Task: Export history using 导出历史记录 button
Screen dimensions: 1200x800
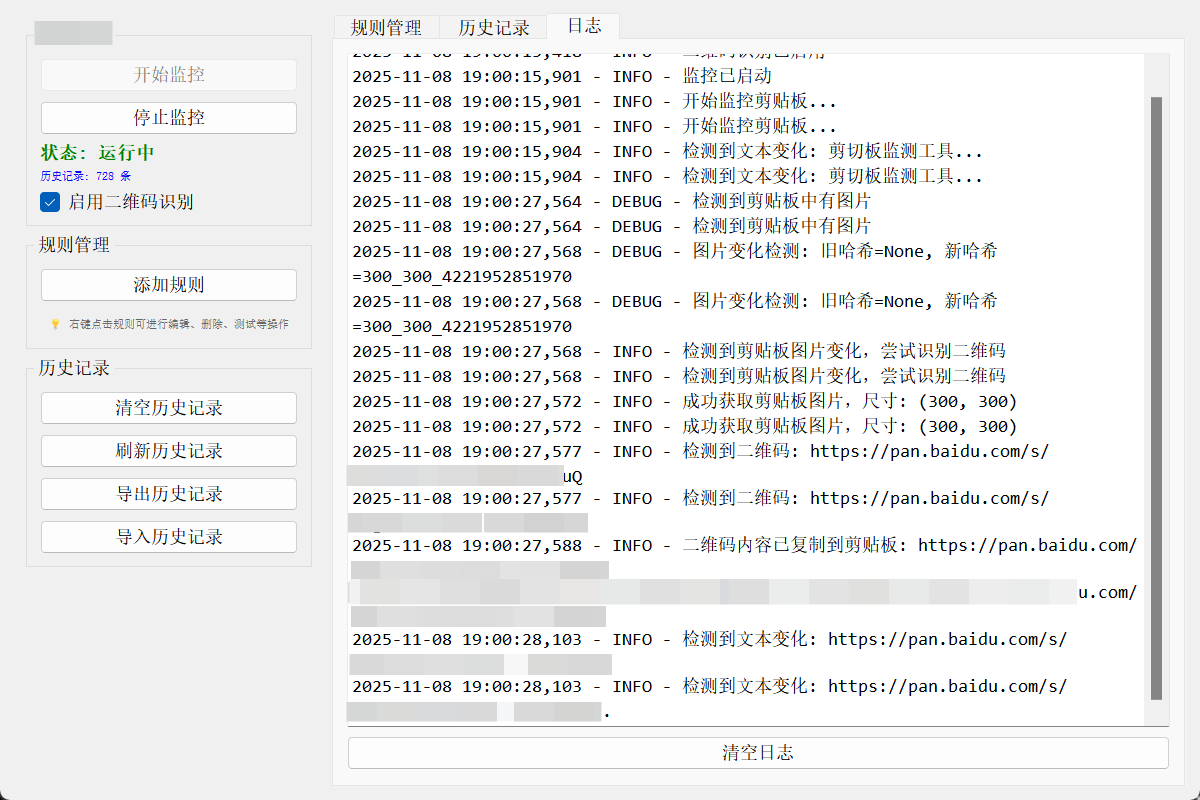Action: click(x=169, y=494)
